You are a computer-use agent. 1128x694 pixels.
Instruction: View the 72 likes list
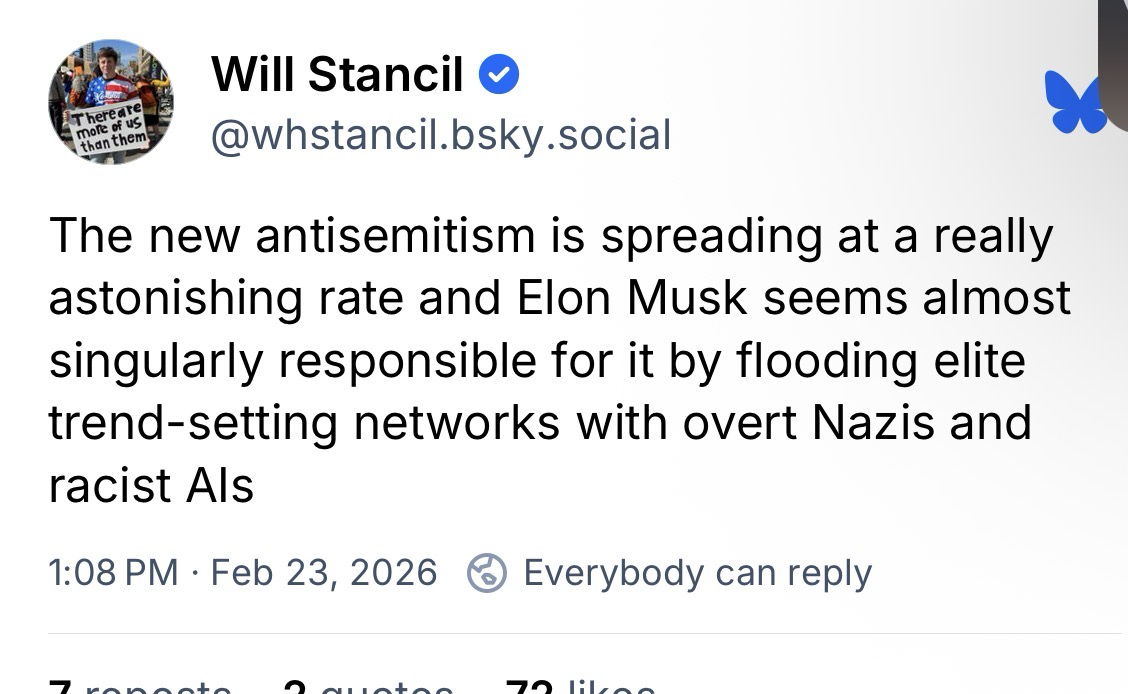pyautogui.click(x=580, y=686)
